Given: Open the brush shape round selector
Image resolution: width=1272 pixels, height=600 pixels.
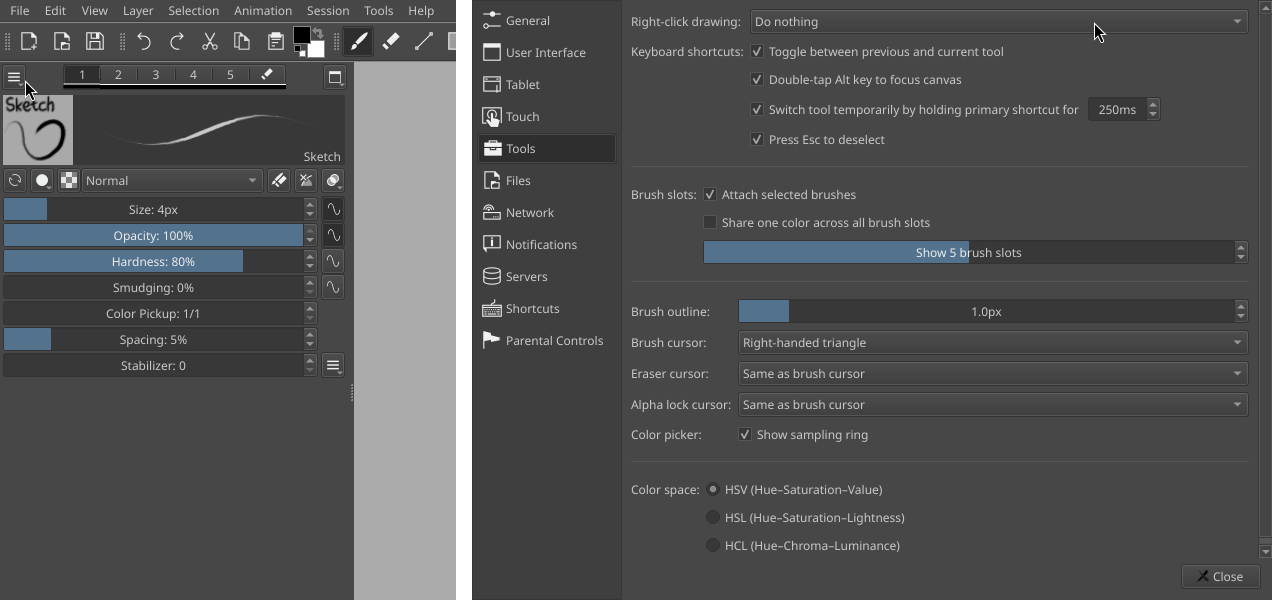Looking at the screenshot, I should tap(42, 181).
